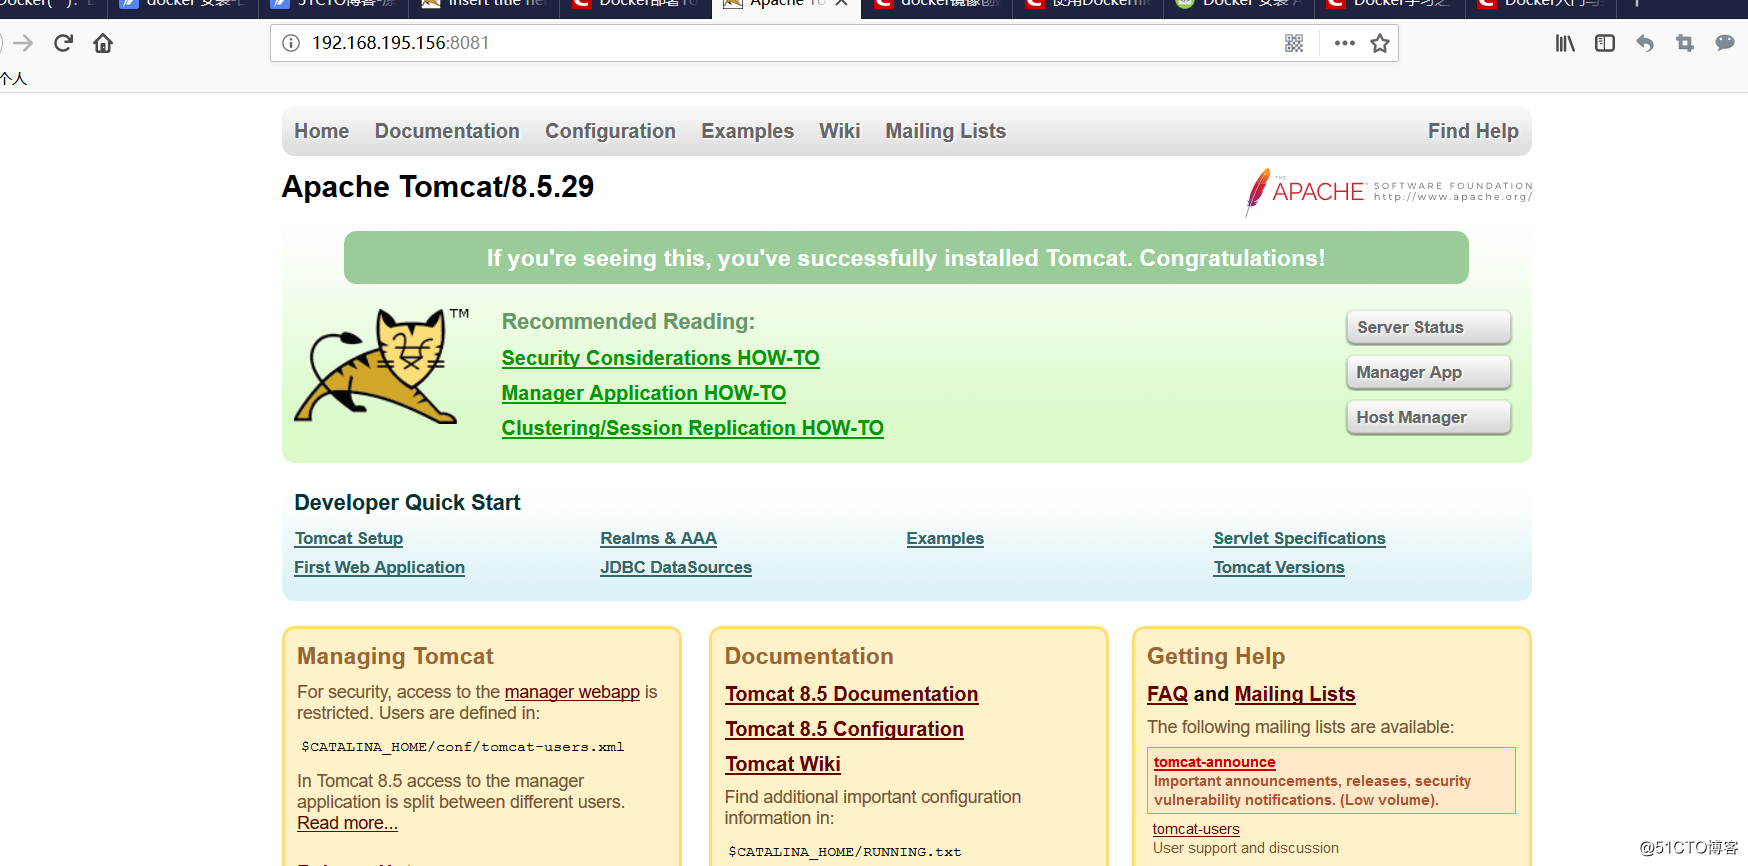
Task: Open the Tomcat Setup link
Action: 348,538
